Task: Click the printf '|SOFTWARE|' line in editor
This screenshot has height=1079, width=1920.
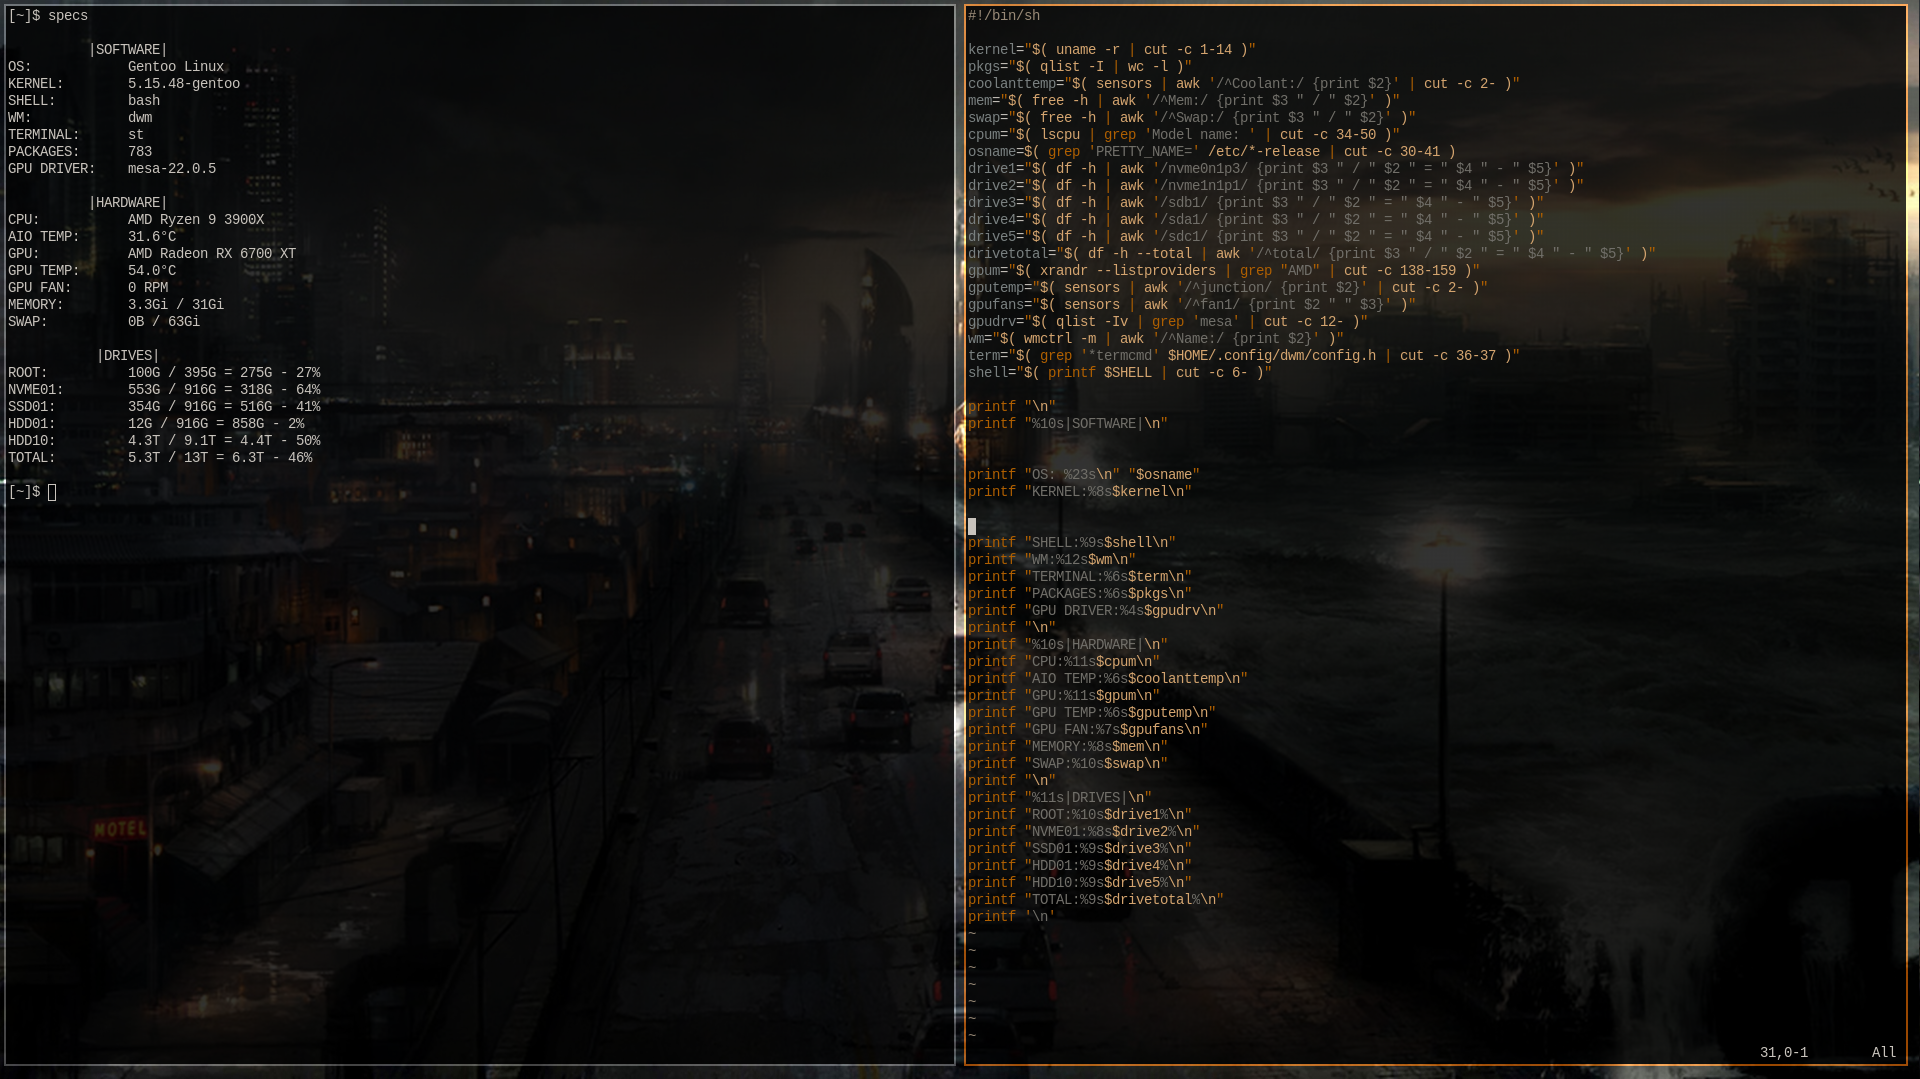Action: pyautogui.click(x=1068, y=424)
